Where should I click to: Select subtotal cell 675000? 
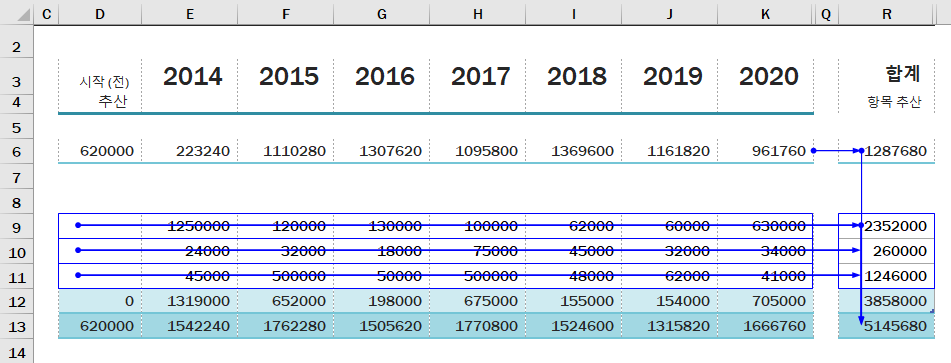pyautogui.click(x=478, y=301)
